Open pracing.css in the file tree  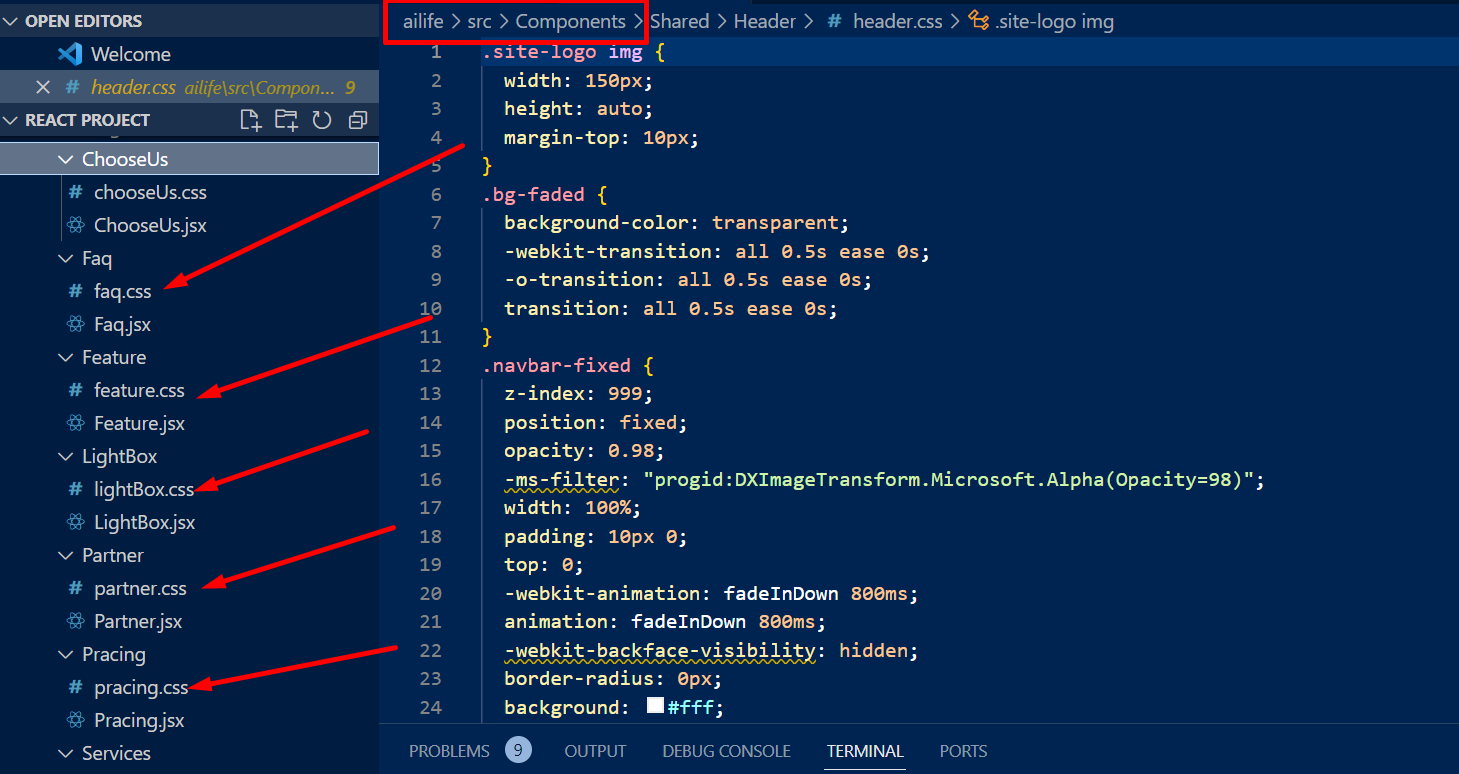click(x=140, y=687)
